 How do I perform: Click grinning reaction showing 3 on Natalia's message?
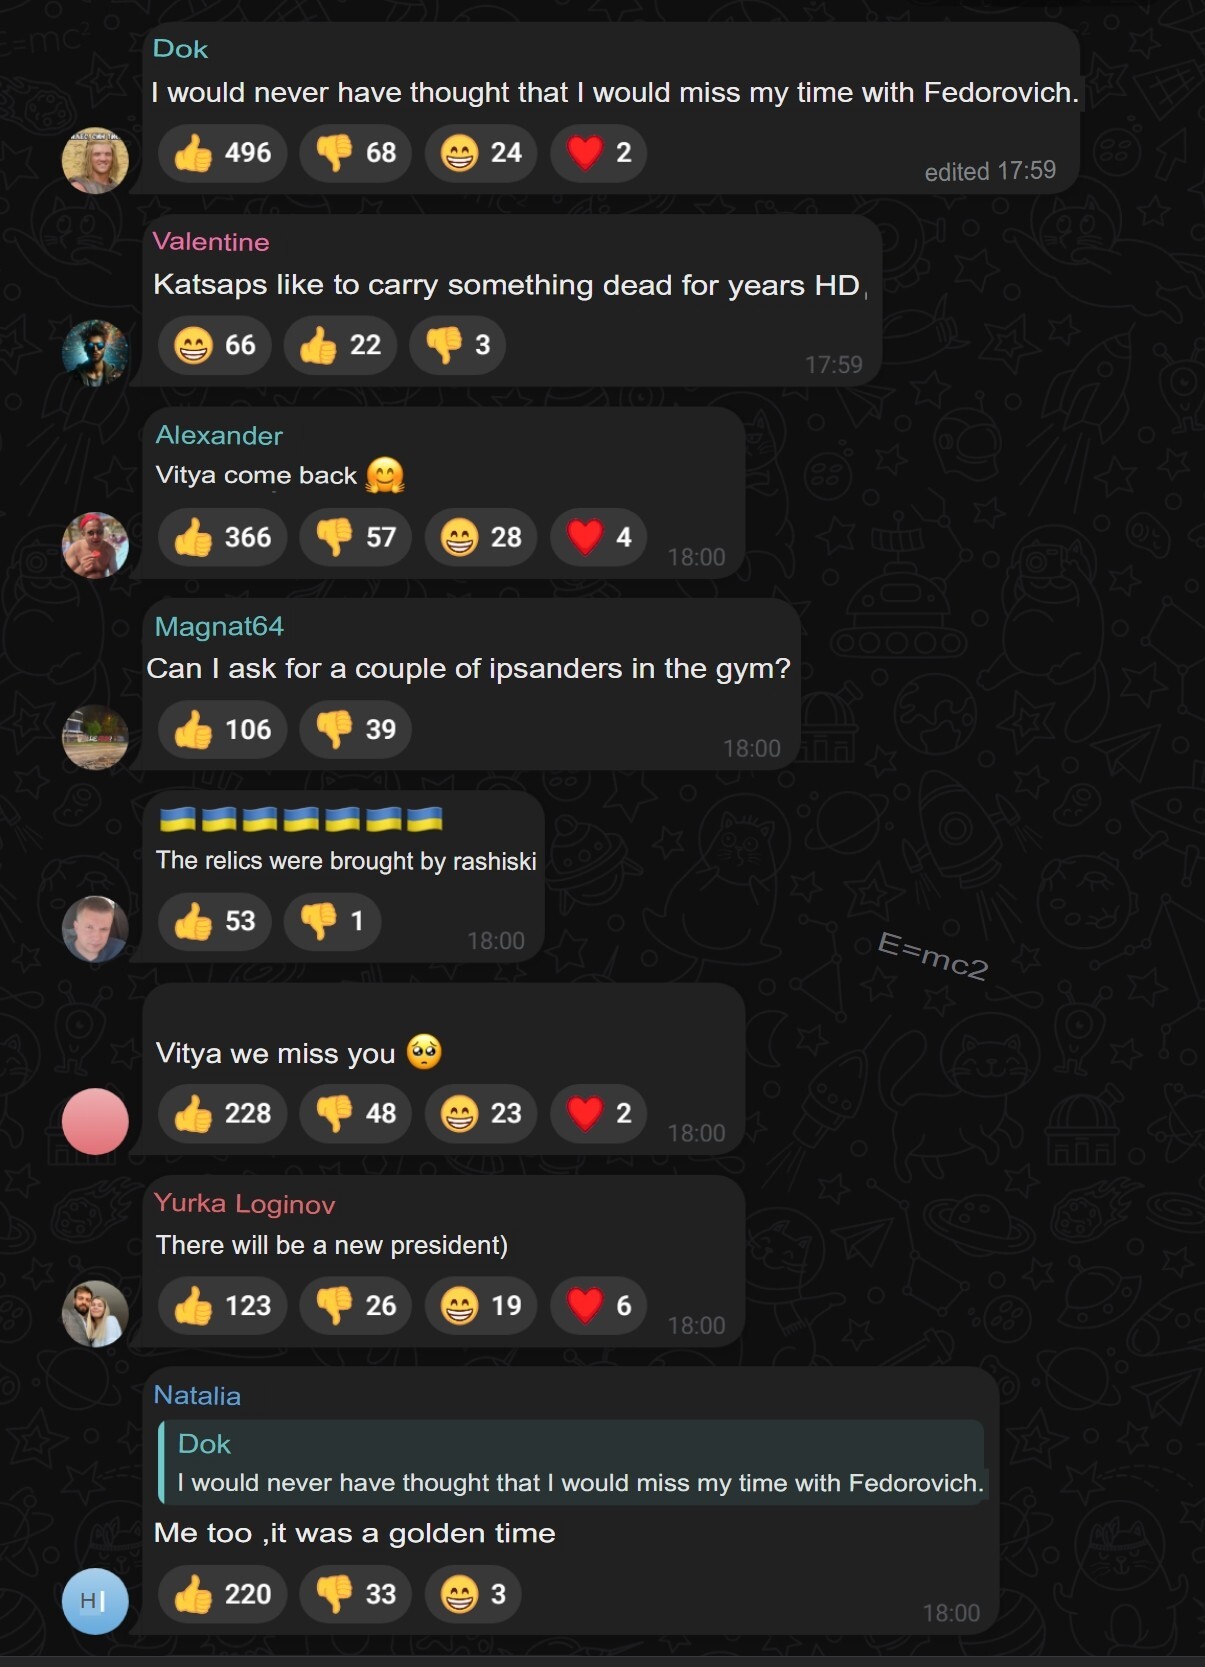pos(473,1594)
